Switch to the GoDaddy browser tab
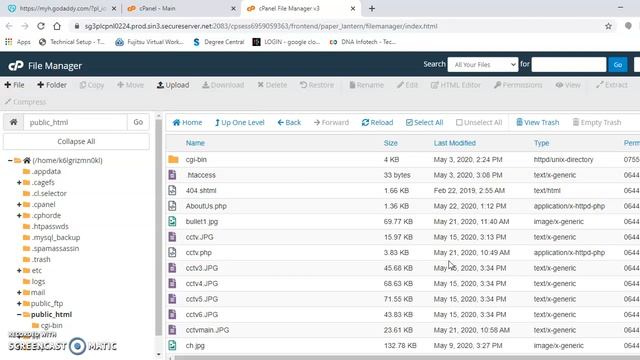This screenshot has width=640, height=360. [61, 8]
